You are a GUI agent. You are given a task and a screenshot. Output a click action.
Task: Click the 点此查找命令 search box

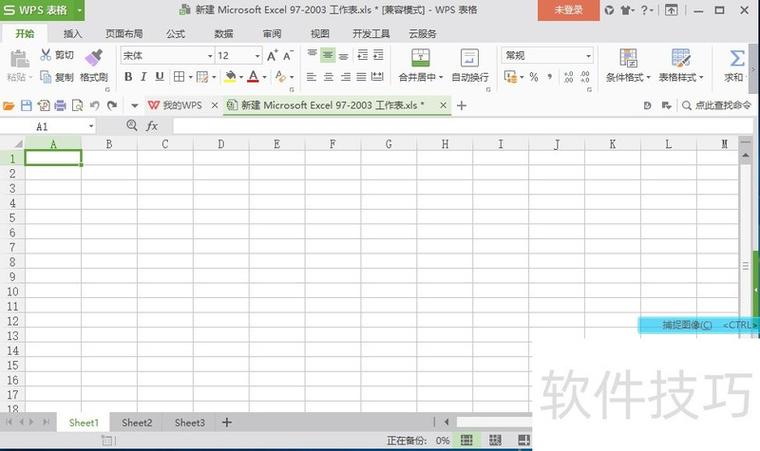pyautogui.click(x=717, y=105)
